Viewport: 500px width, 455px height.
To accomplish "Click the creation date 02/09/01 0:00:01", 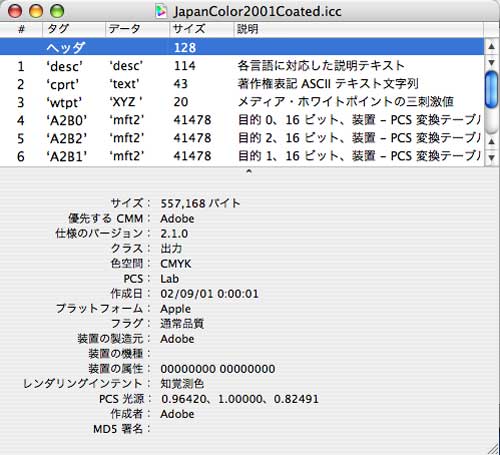I will click(209, 294).
